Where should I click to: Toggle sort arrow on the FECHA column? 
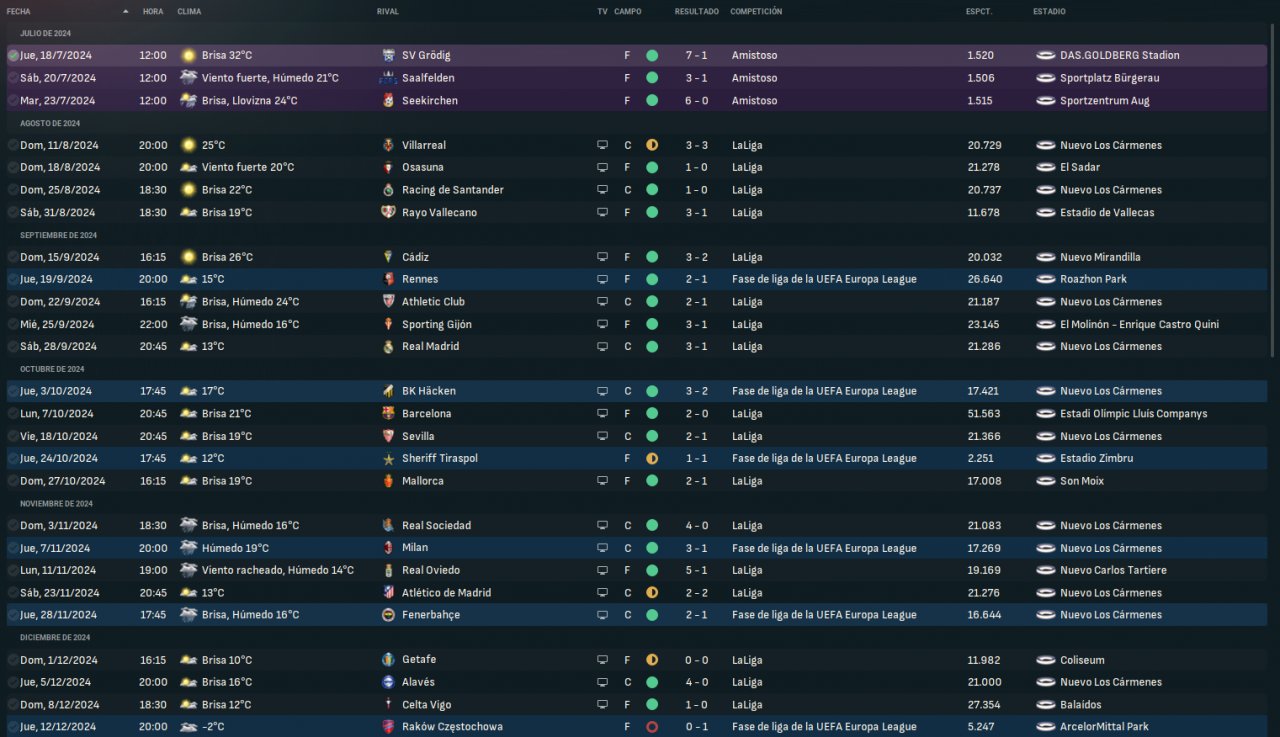(125, 11)
